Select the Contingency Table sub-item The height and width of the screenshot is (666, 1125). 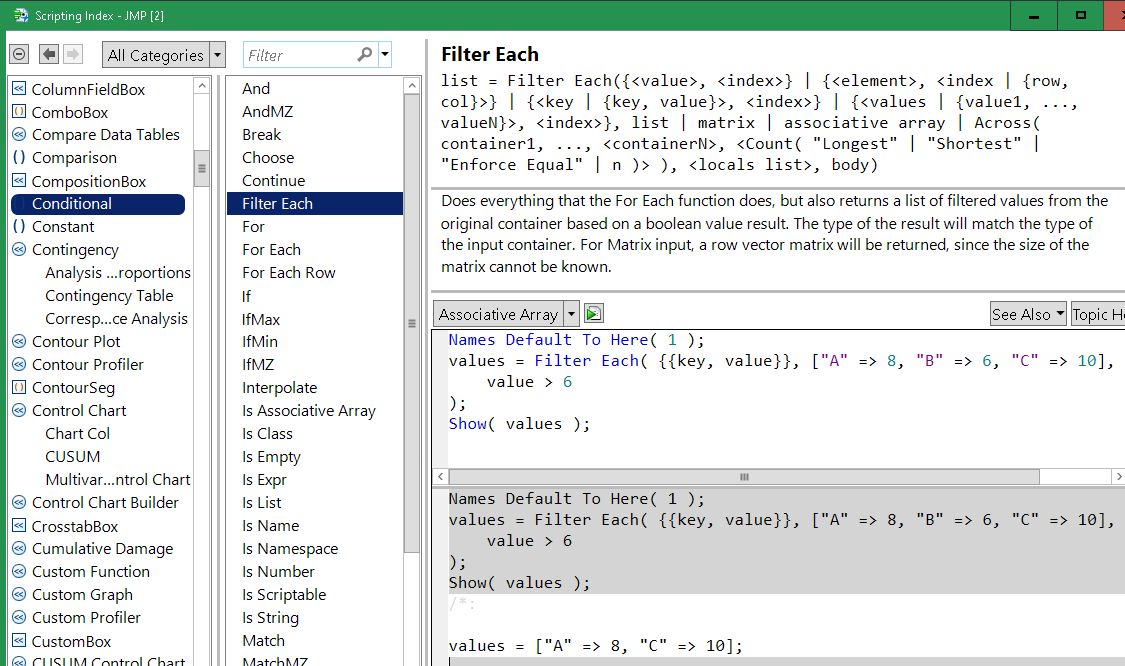[x=110, y=295]
